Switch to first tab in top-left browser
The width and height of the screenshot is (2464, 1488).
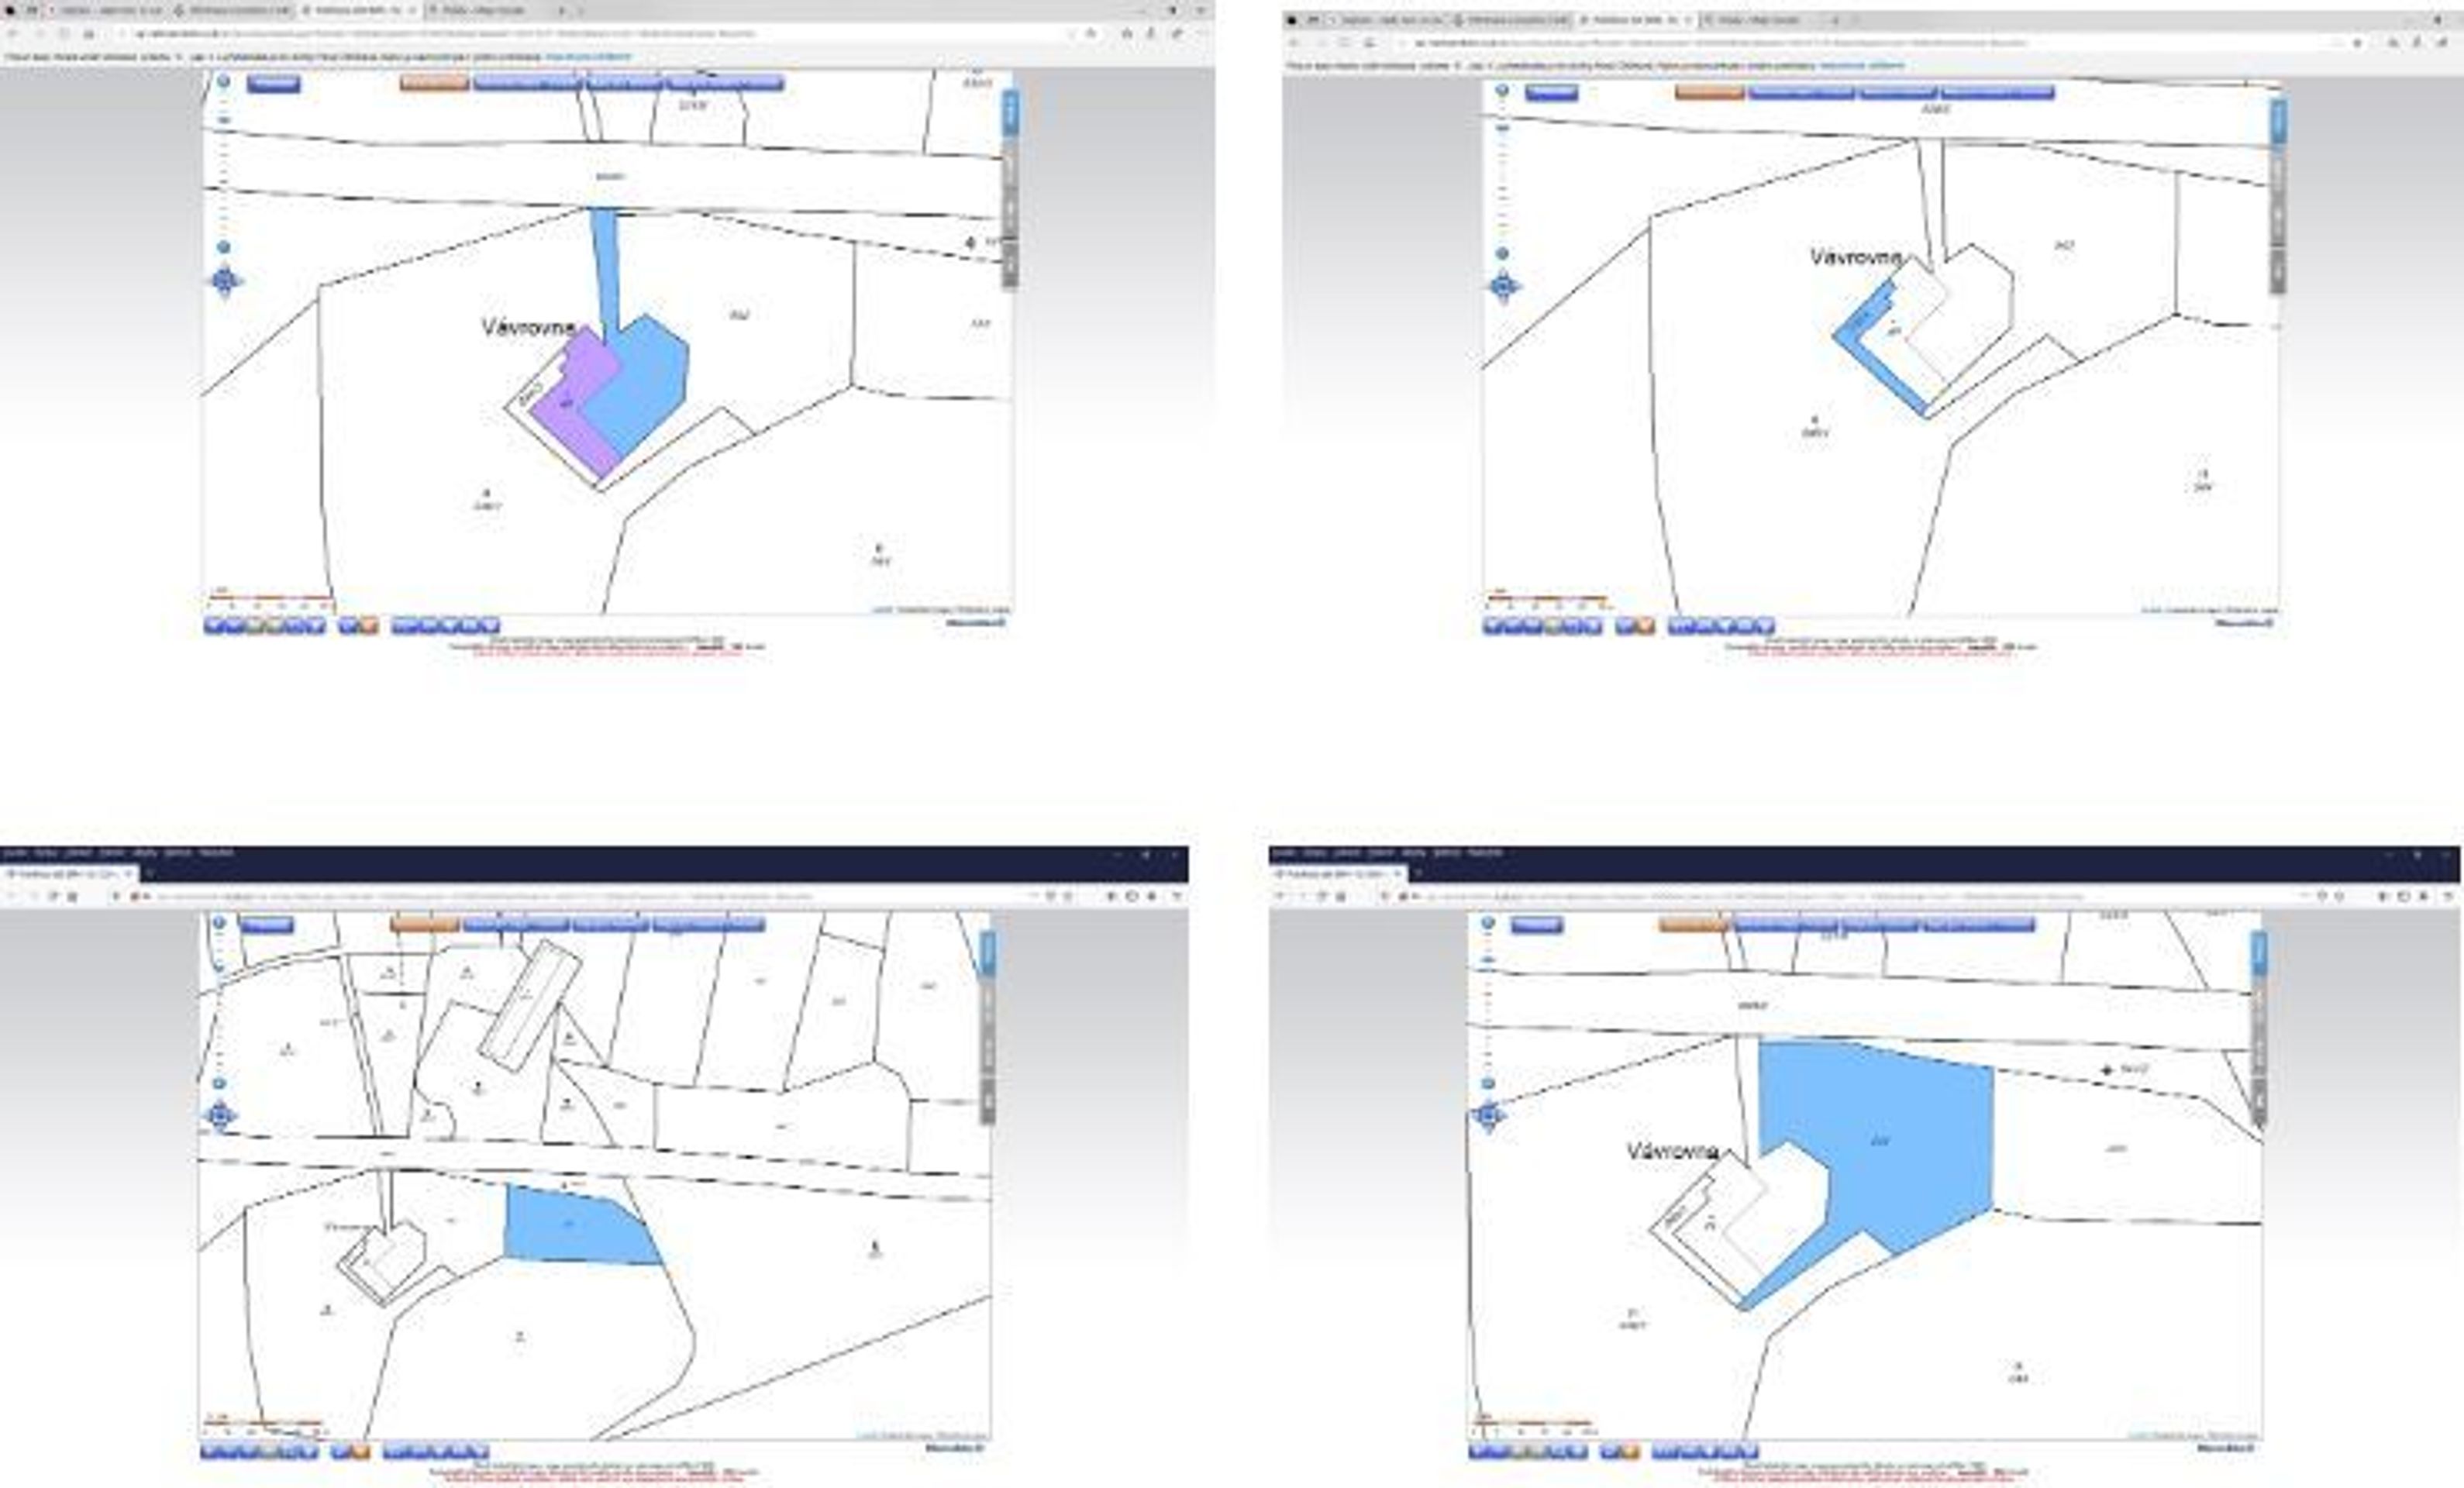[x=107, y=10]
